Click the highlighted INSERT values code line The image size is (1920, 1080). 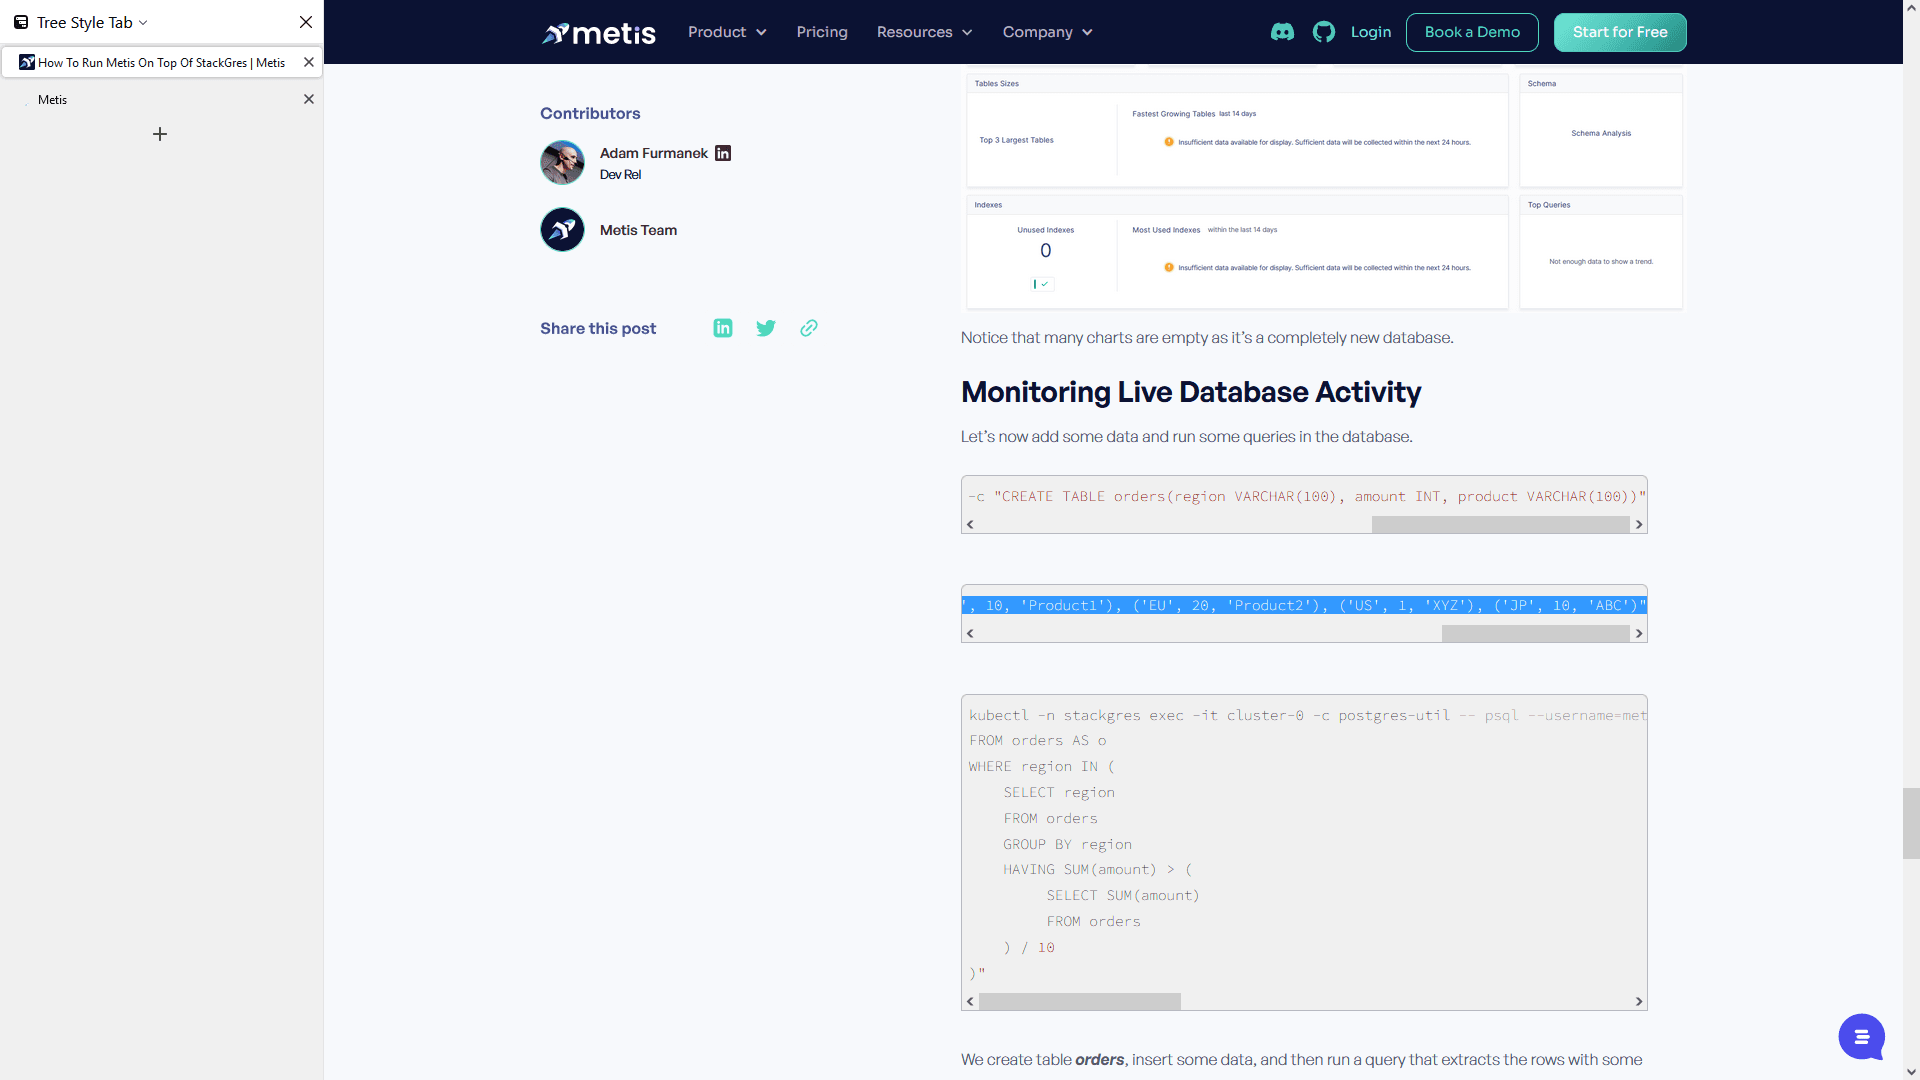1304,605
